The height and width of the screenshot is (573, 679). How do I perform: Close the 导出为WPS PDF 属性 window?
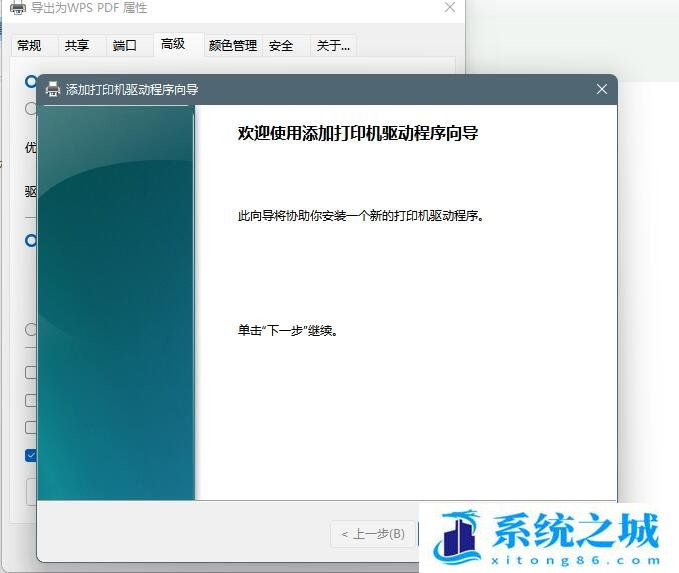click(x=450, y=7)
